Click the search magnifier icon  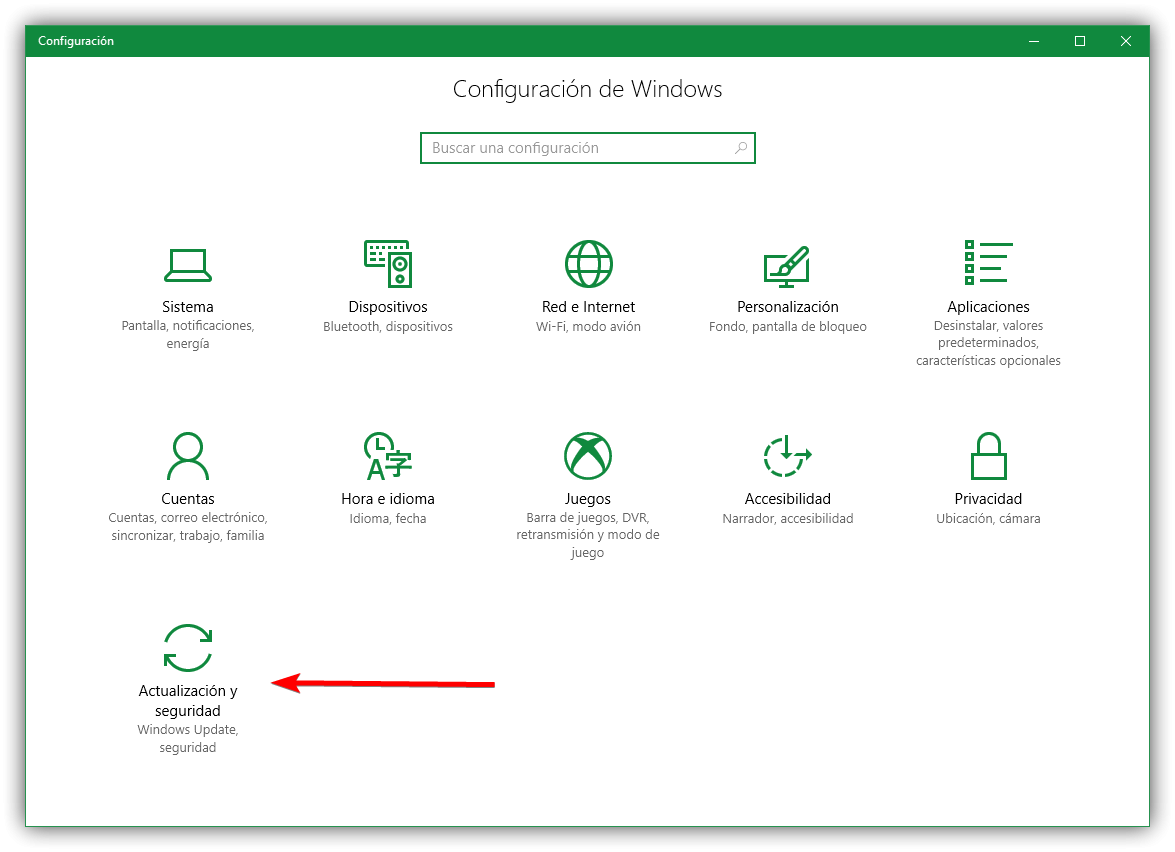(741, 148)
